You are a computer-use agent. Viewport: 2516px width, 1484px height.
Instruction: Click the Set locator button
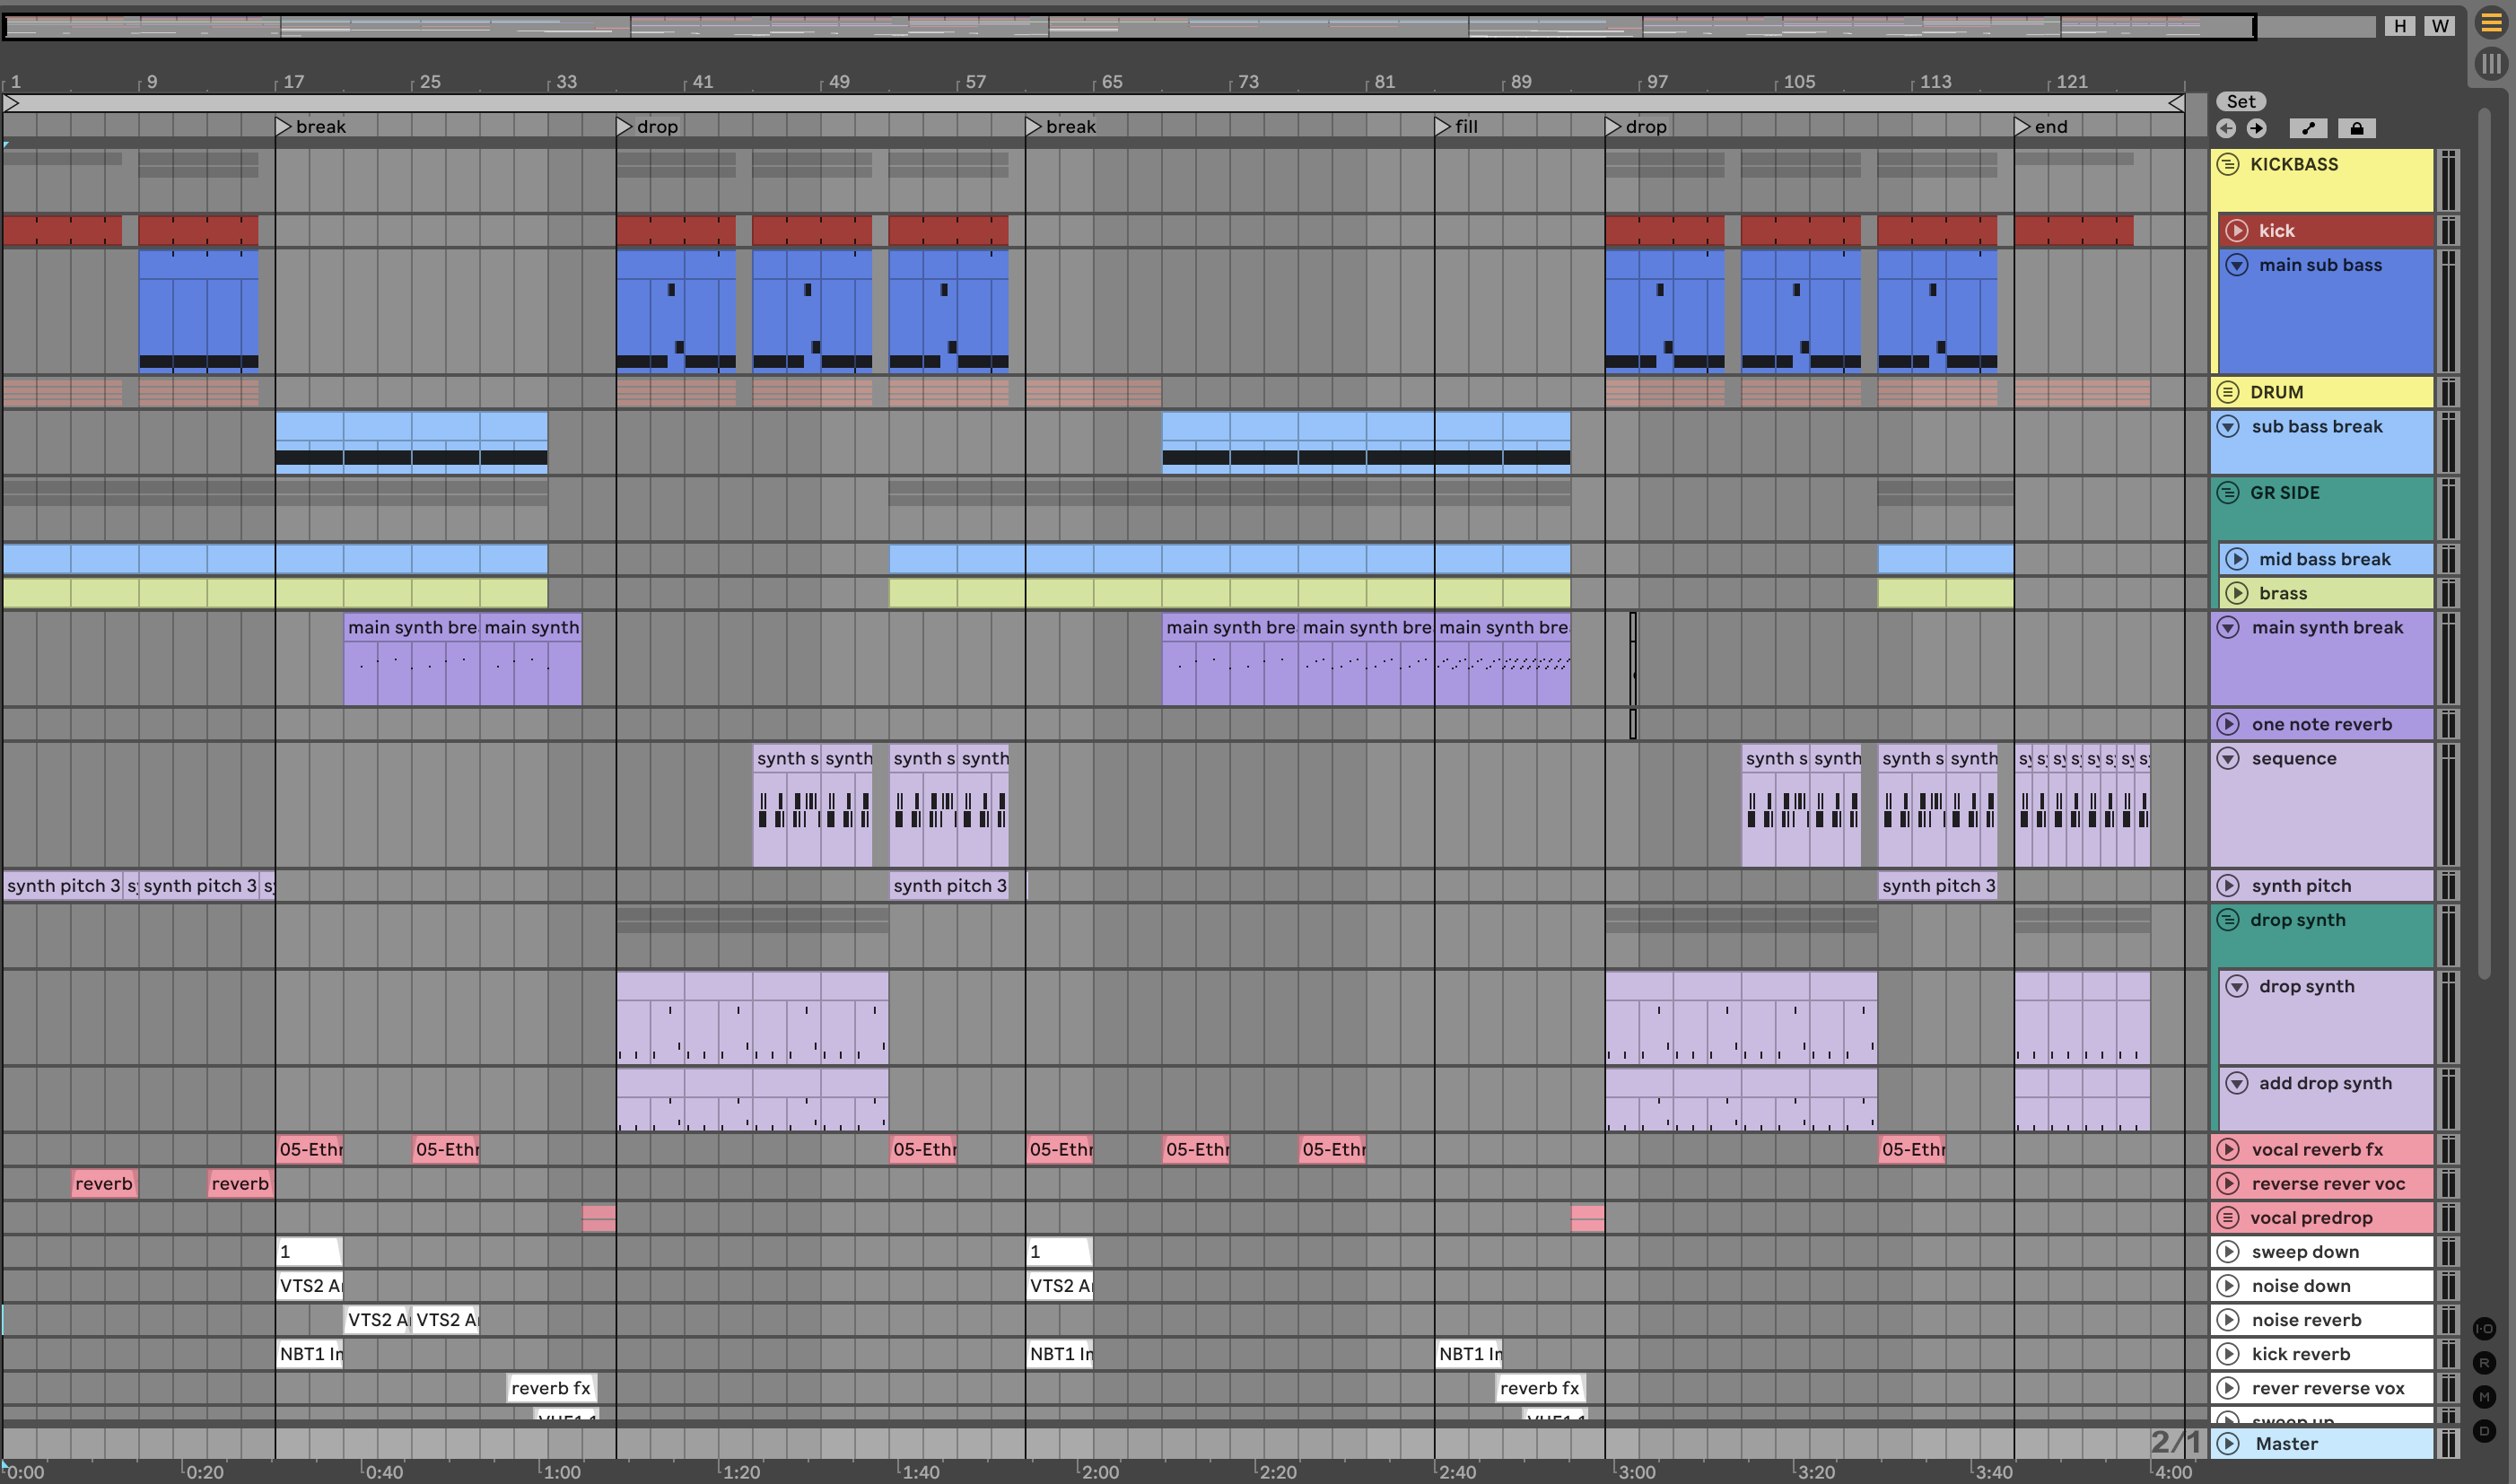pyautogui.click(x=2241, y=101)
